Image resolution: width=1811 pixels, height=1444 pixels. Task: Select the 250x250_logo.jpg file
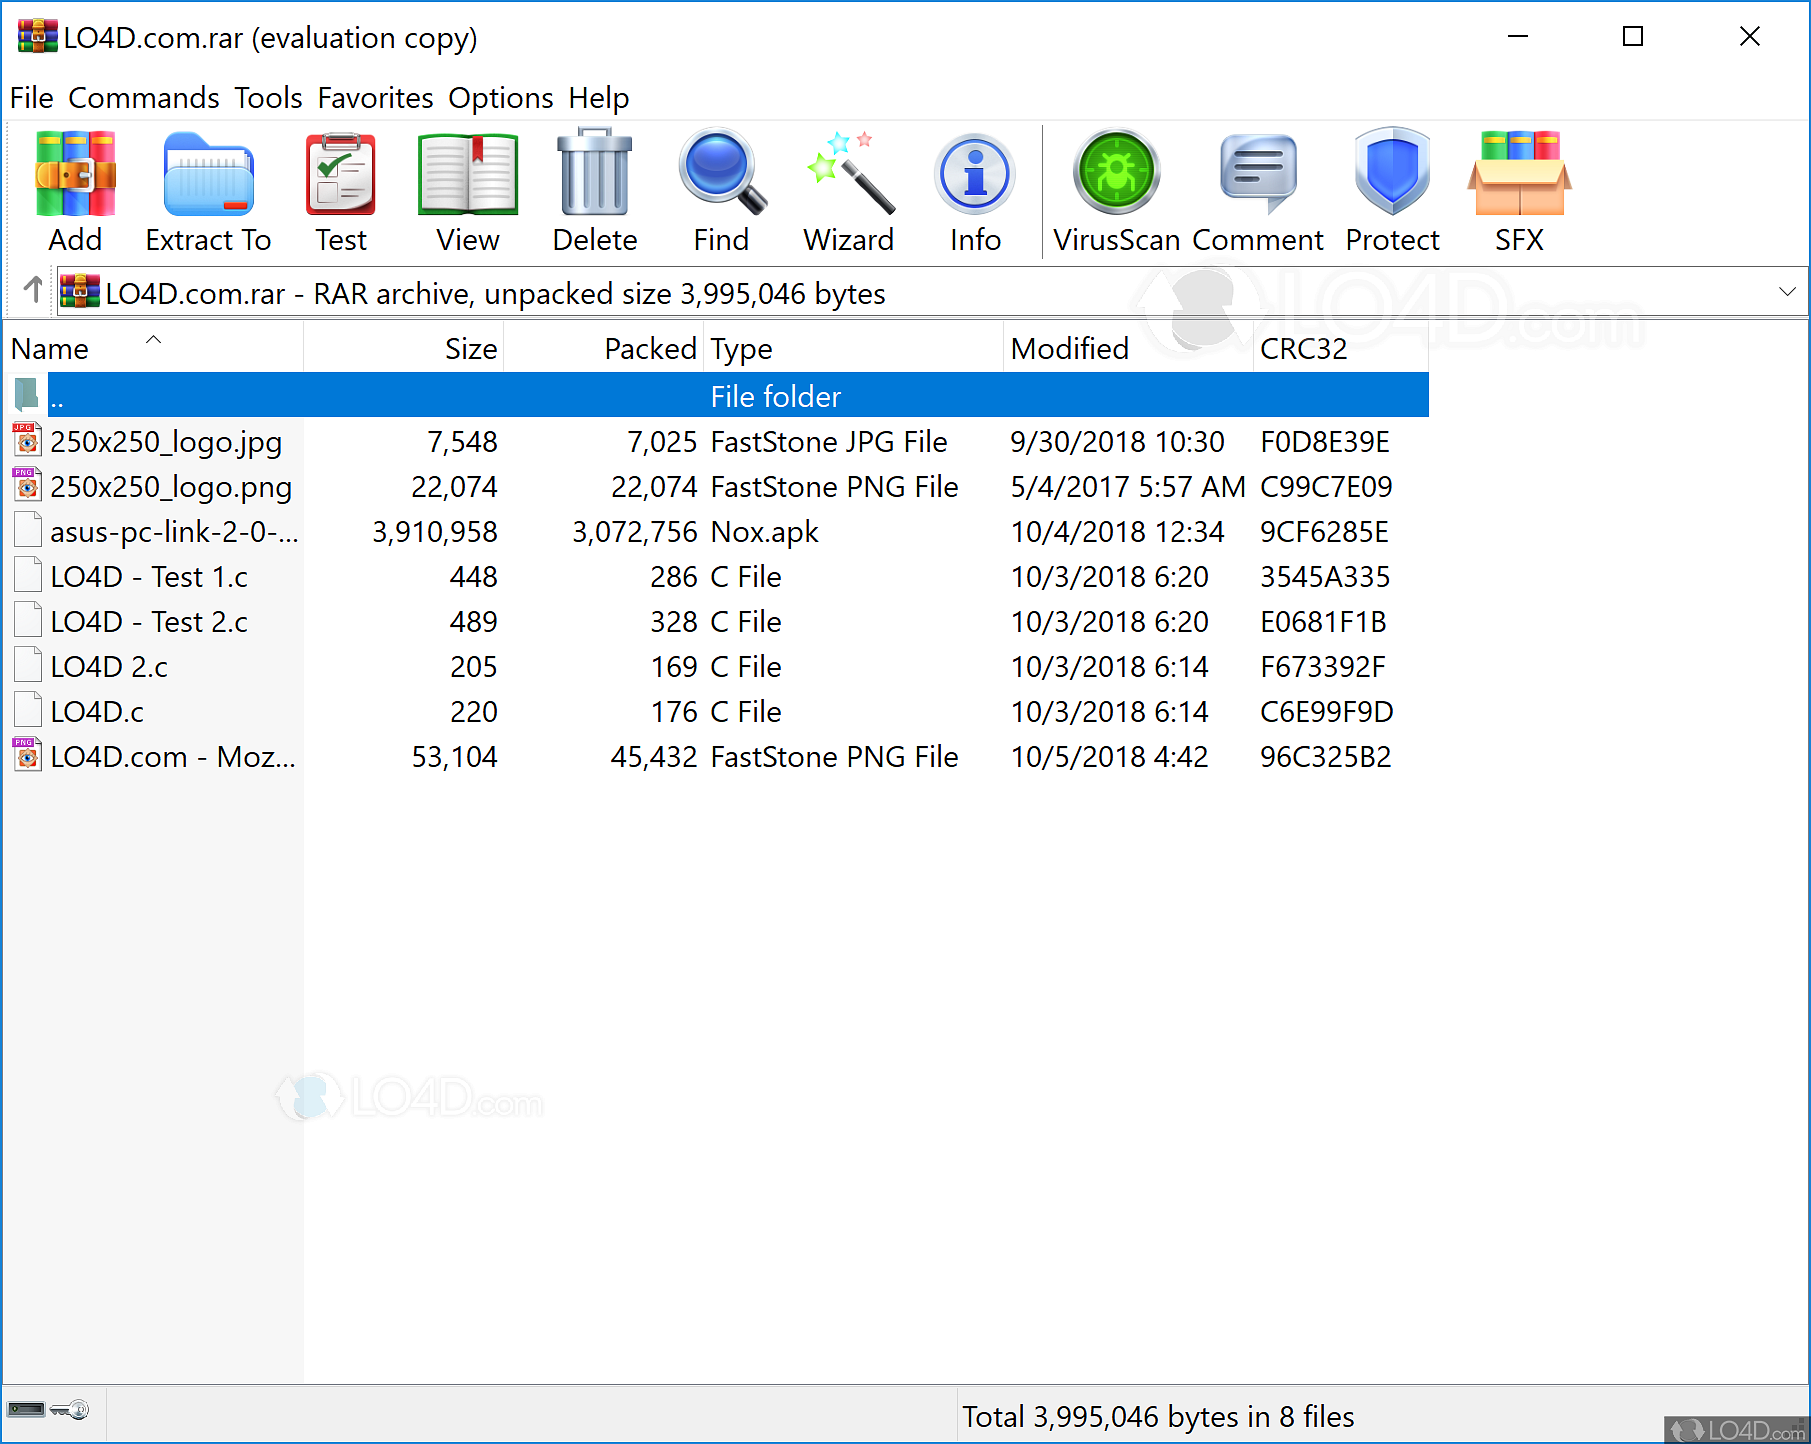point(166,442)
